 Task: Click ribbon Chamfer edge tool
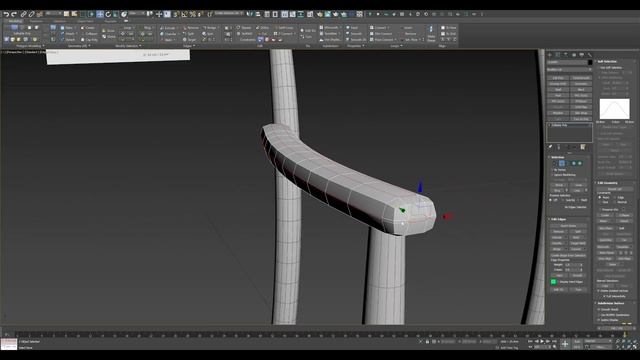coord(168,34)
